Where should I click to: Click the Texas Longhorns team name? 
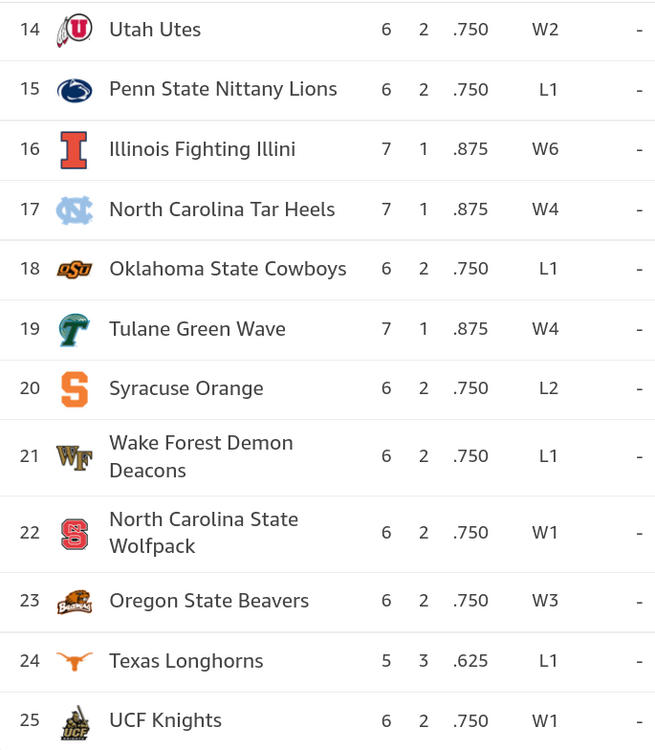186,661
